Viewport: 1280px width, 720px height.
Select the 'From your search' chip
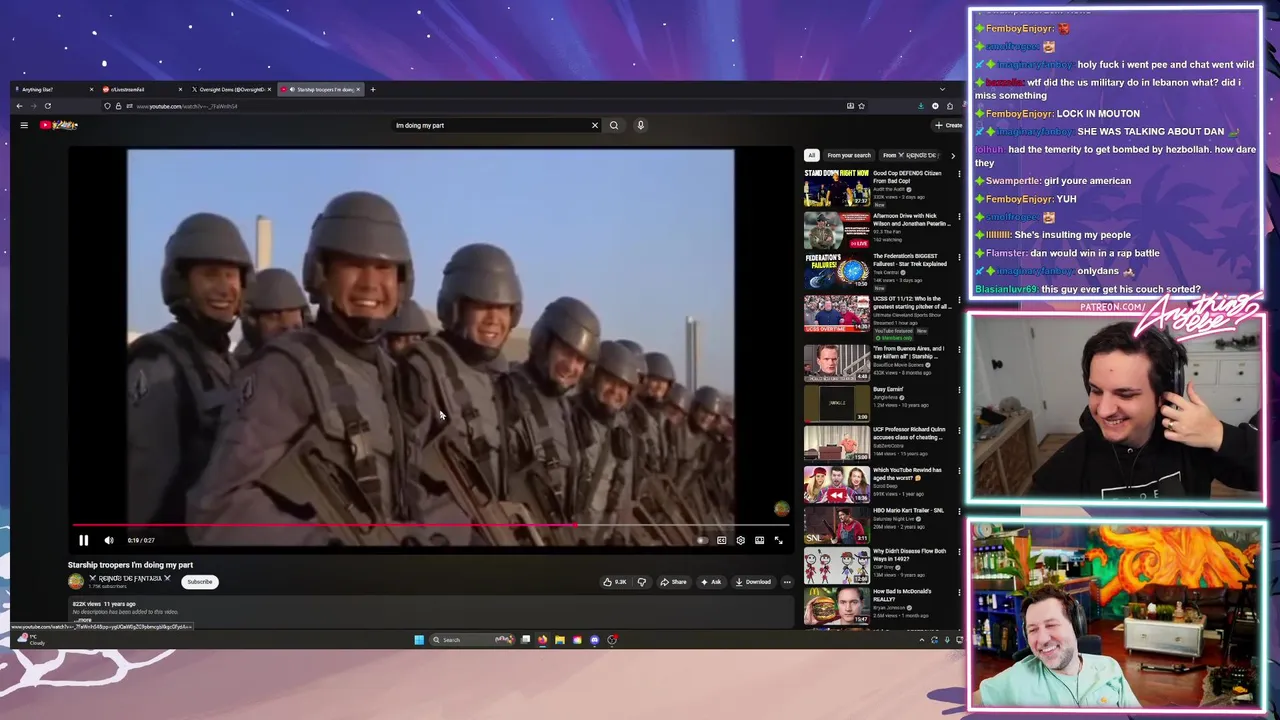[x=849, y=155]
